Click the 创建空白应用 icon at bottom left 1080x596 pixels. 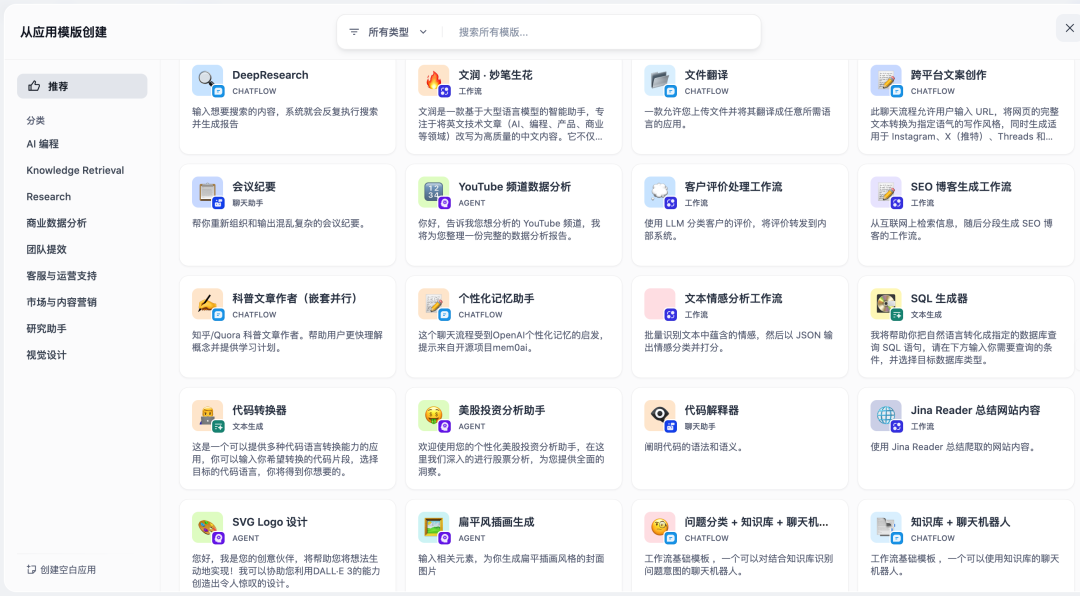click(x=31, y=570)
